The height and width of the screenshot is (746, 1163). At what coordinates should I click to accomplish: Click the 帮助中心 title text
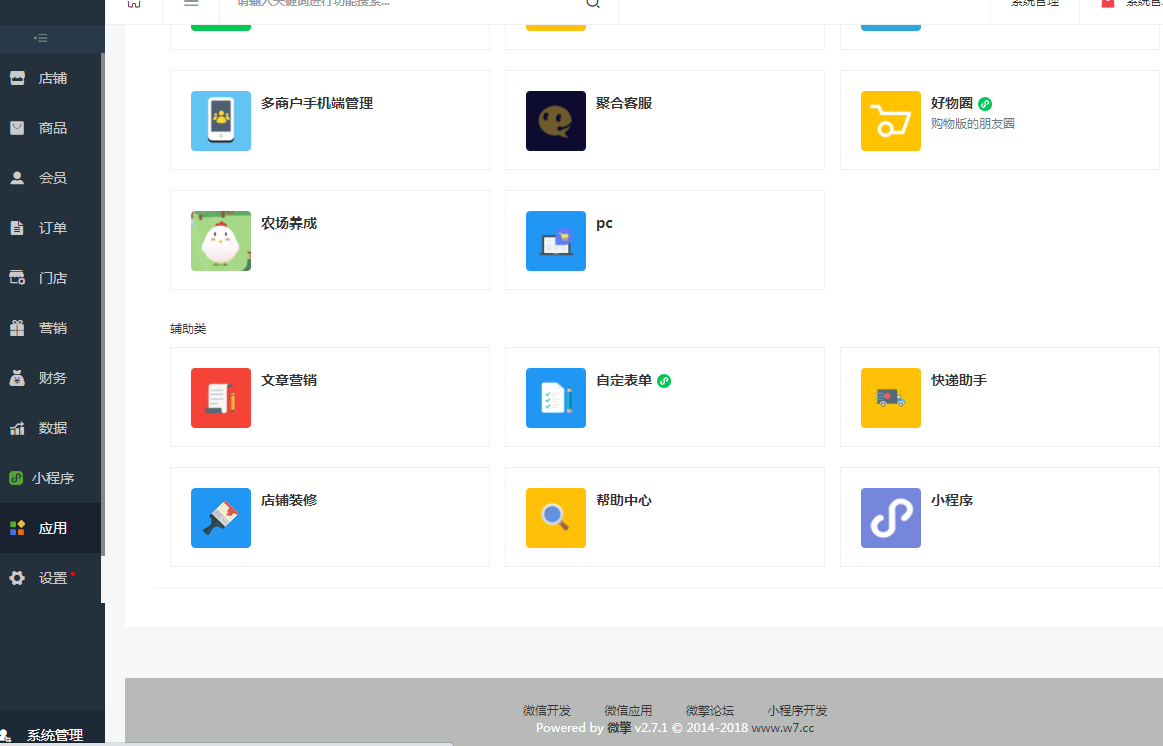624,501
